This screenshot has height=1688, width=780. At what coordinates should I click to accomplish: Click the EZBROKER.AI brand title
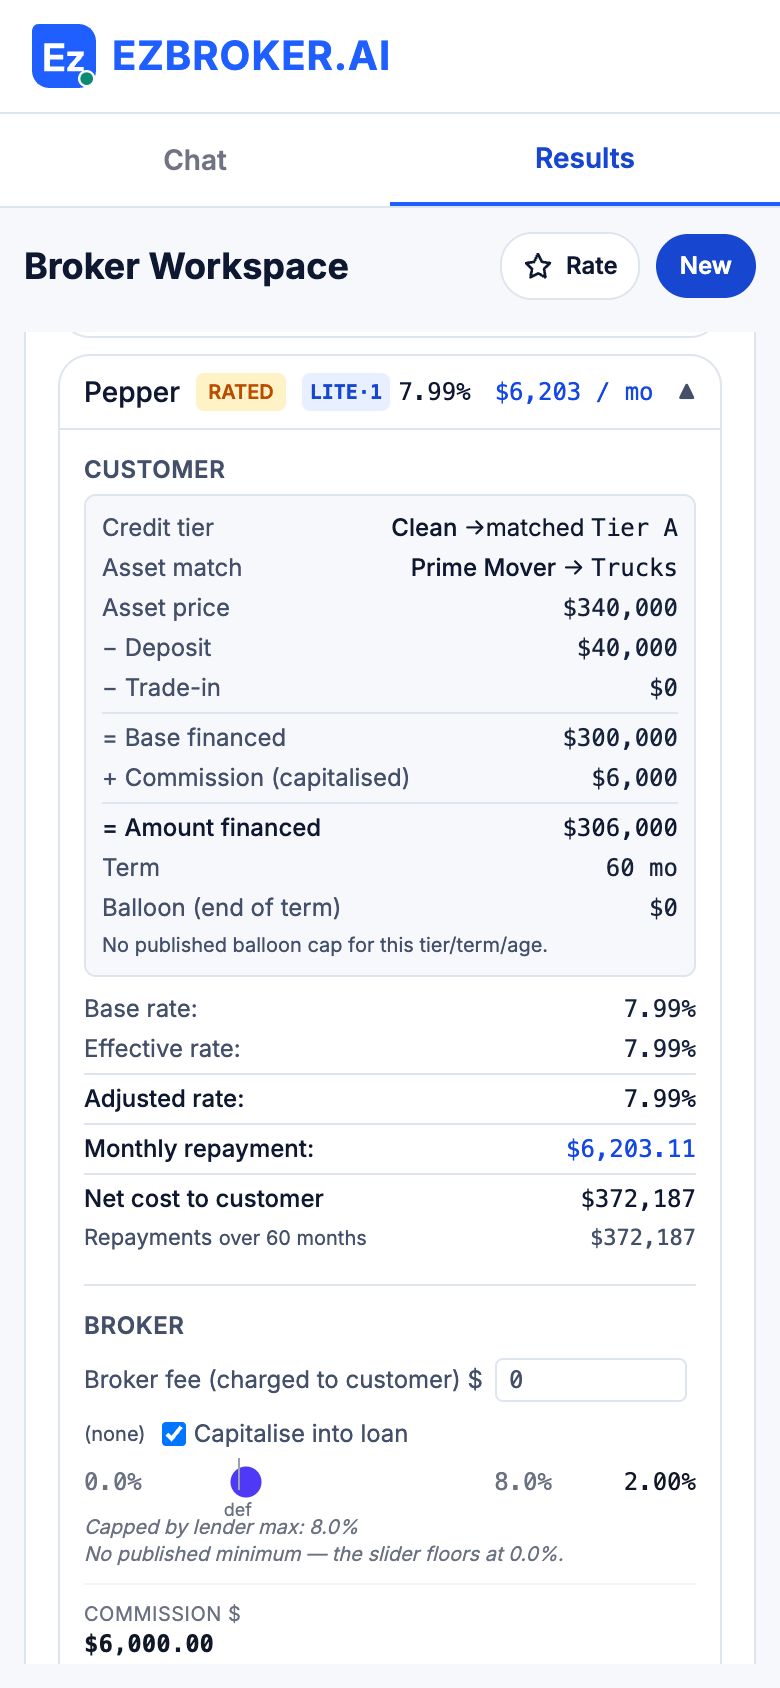coord(251,56)
